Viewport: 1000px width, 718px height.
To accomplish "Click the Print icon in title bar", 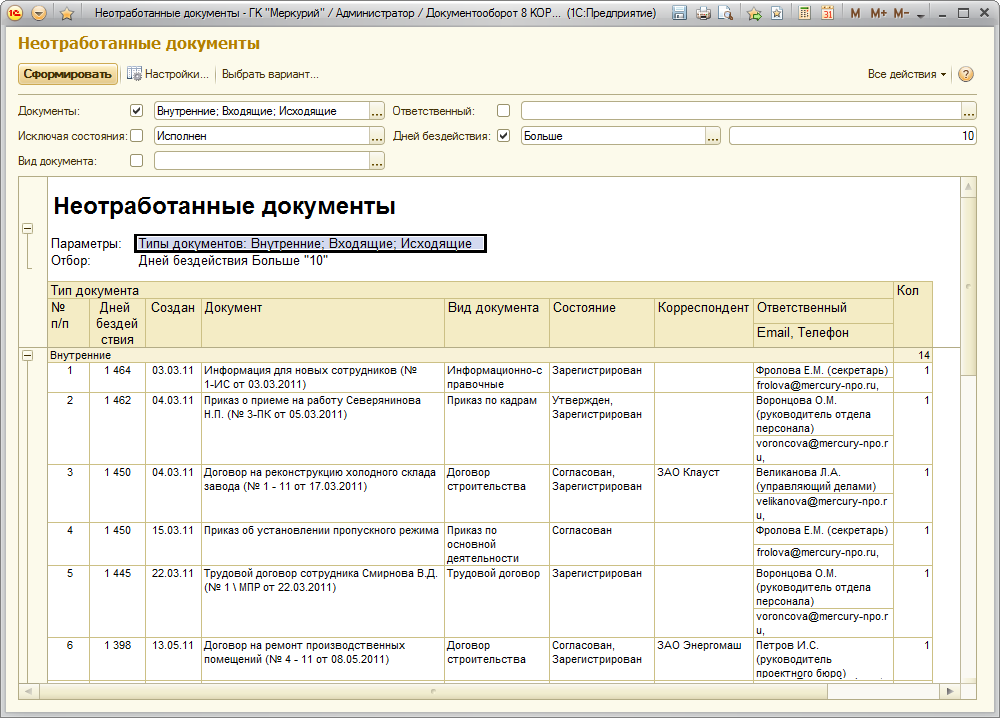I will coord(703,13).
